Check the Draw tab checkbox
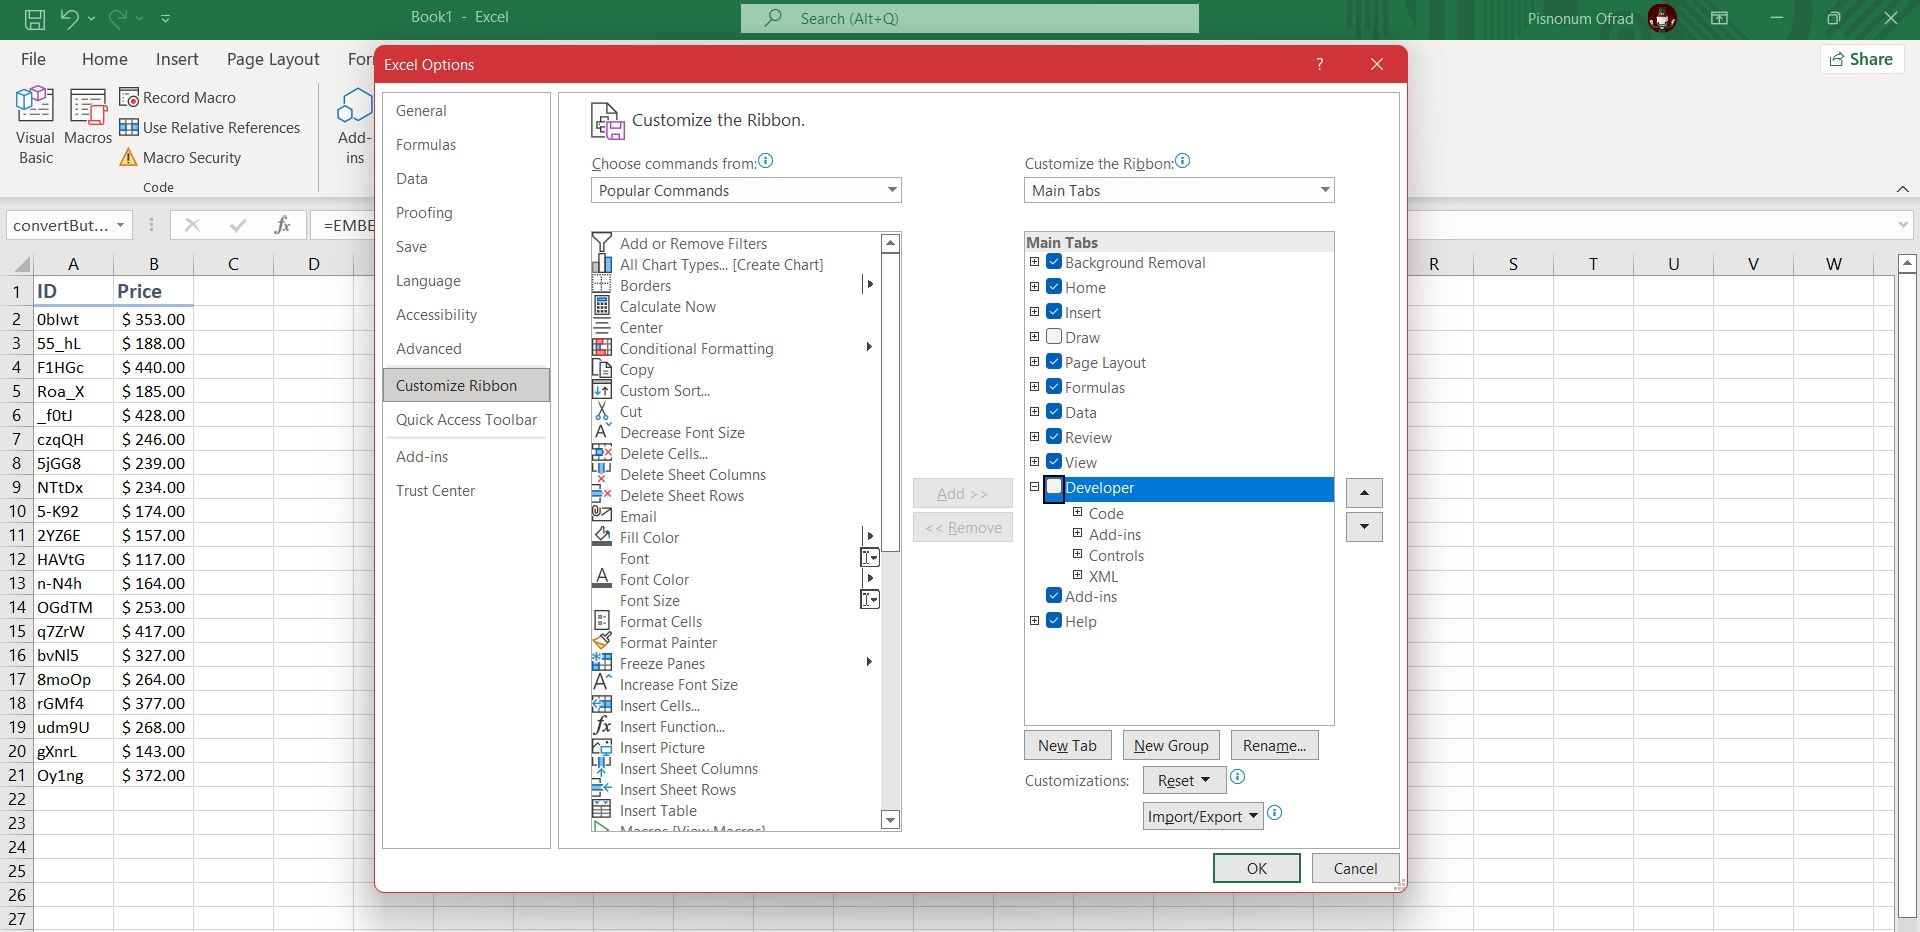 [x=1054, y=337]
